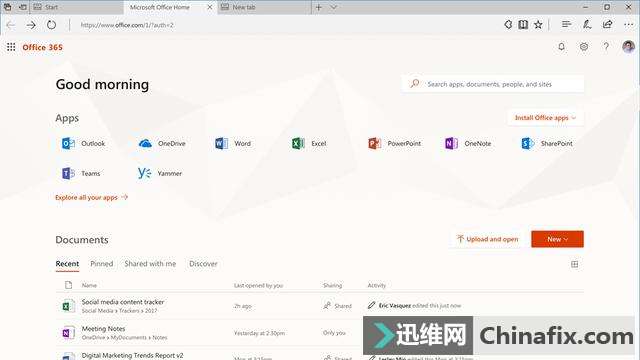Viewport: 640px width, 360px height.
Task: Launch Excel app
Action: 309,143
